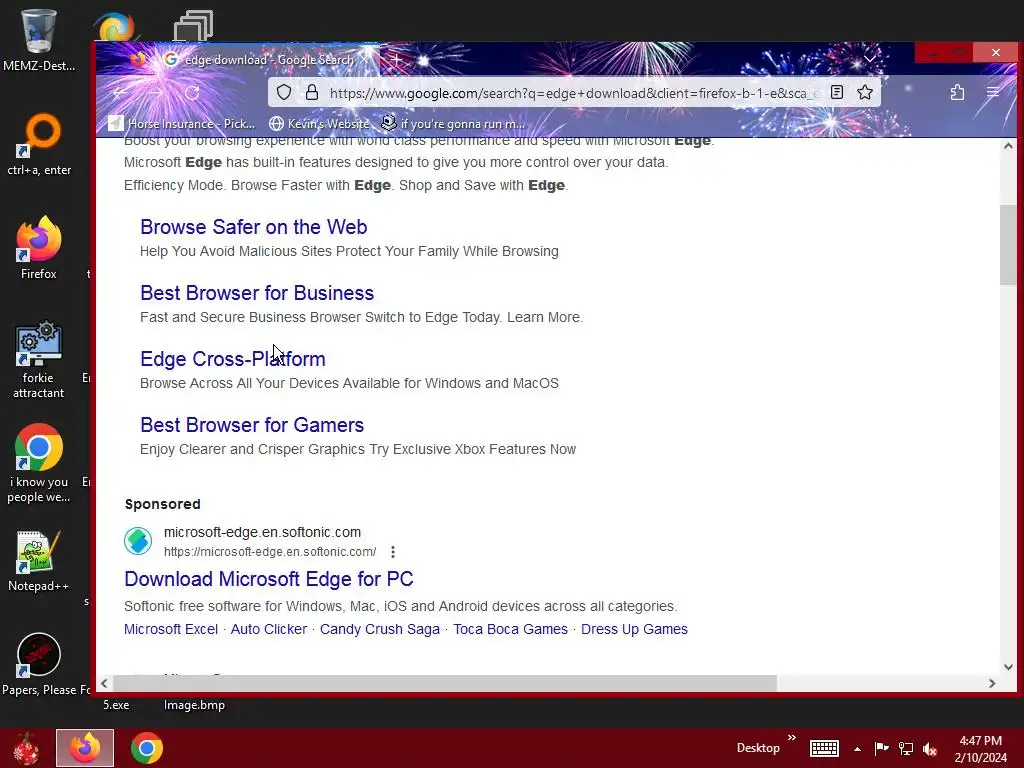Click the vertical scrollbar thumb

[1008, 245]
